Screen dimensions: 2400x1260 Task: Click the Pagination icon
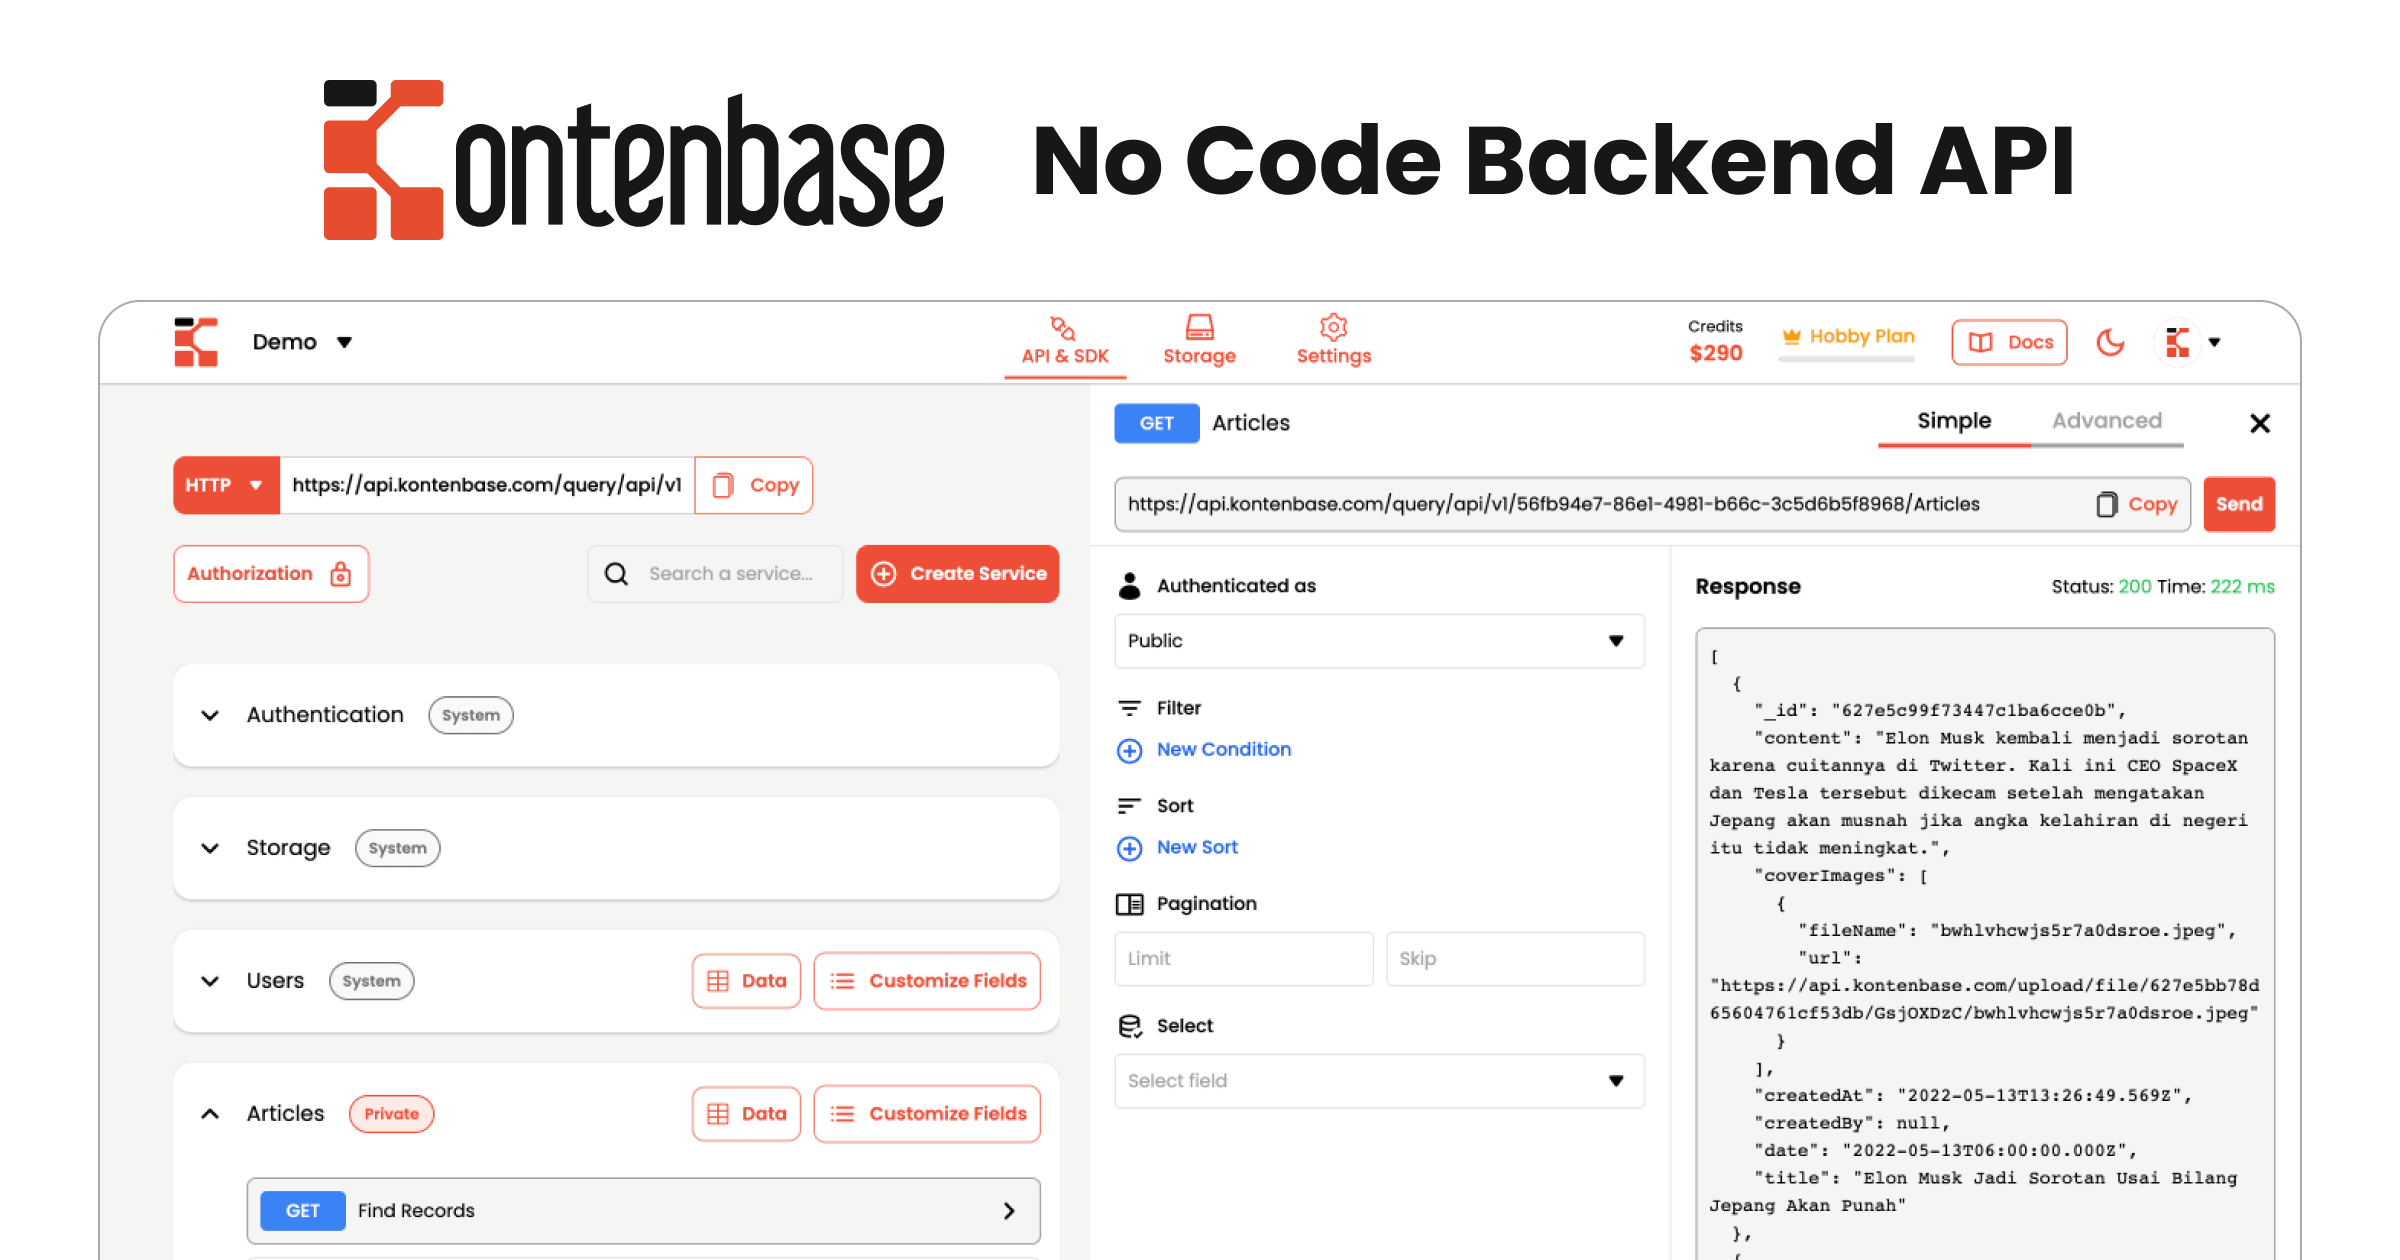click(x=1130, y=903)
